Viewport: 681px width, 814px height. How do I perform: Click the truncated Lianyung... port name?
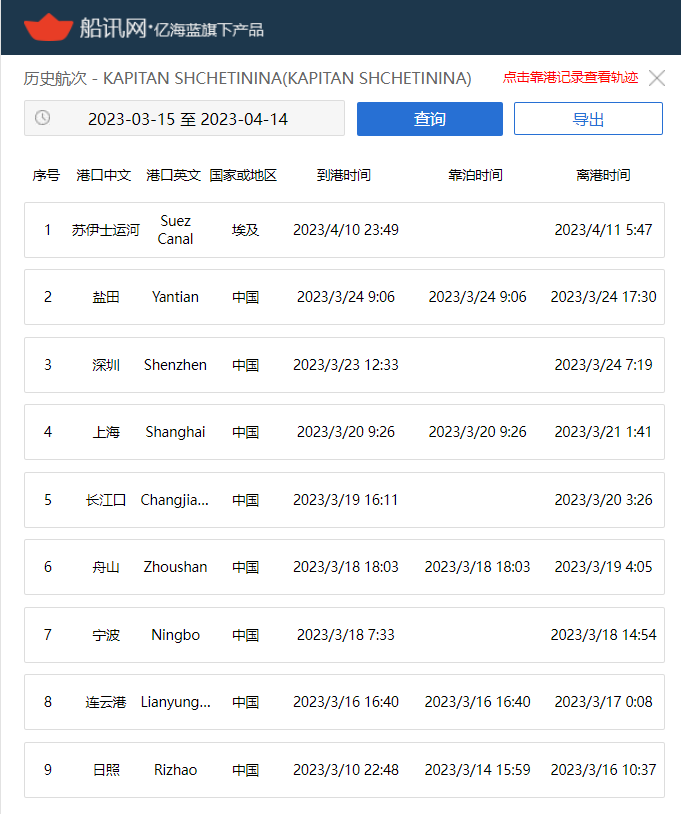coord(175,702)
